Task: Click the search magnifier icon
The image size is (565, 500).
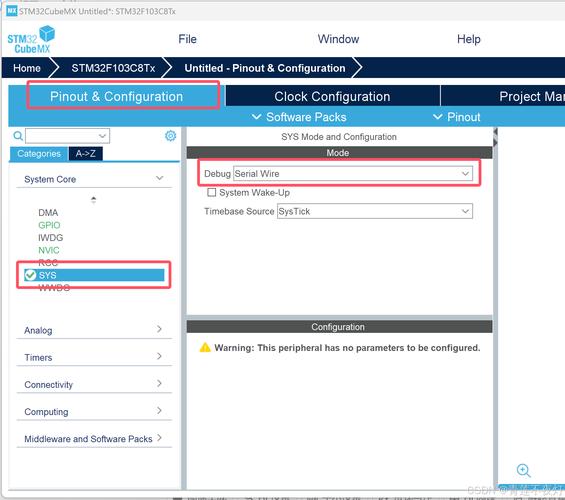Action: tap(18, 136)
